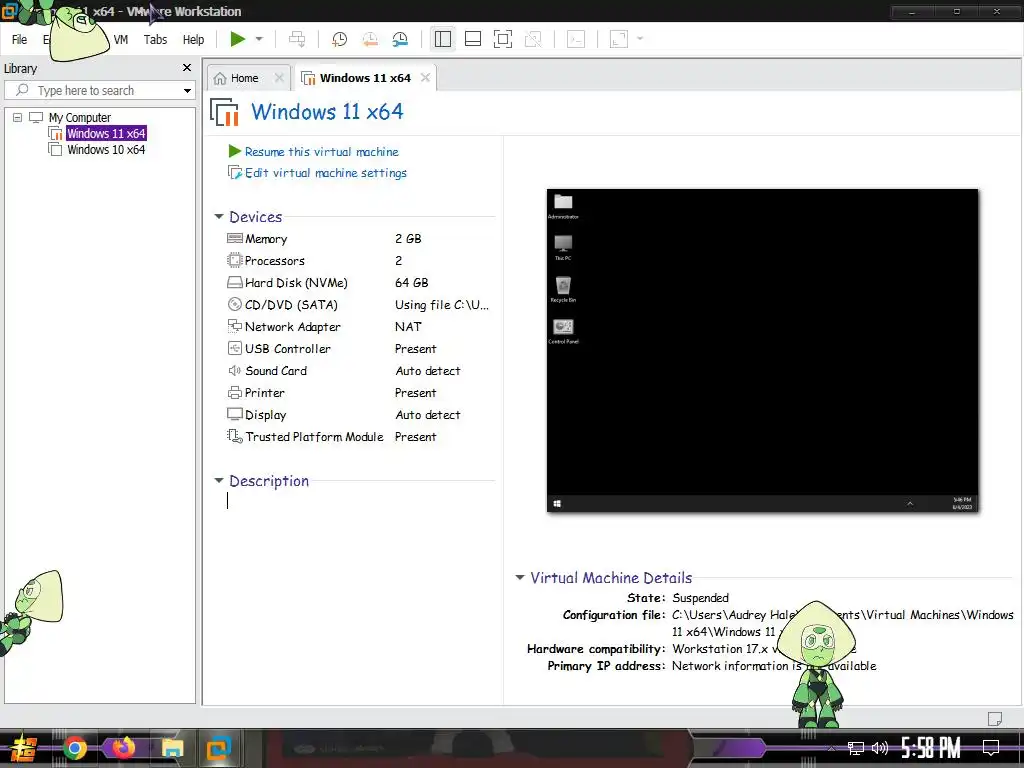
Task: Click the network tray icon
Action: (x=855, y=748)
